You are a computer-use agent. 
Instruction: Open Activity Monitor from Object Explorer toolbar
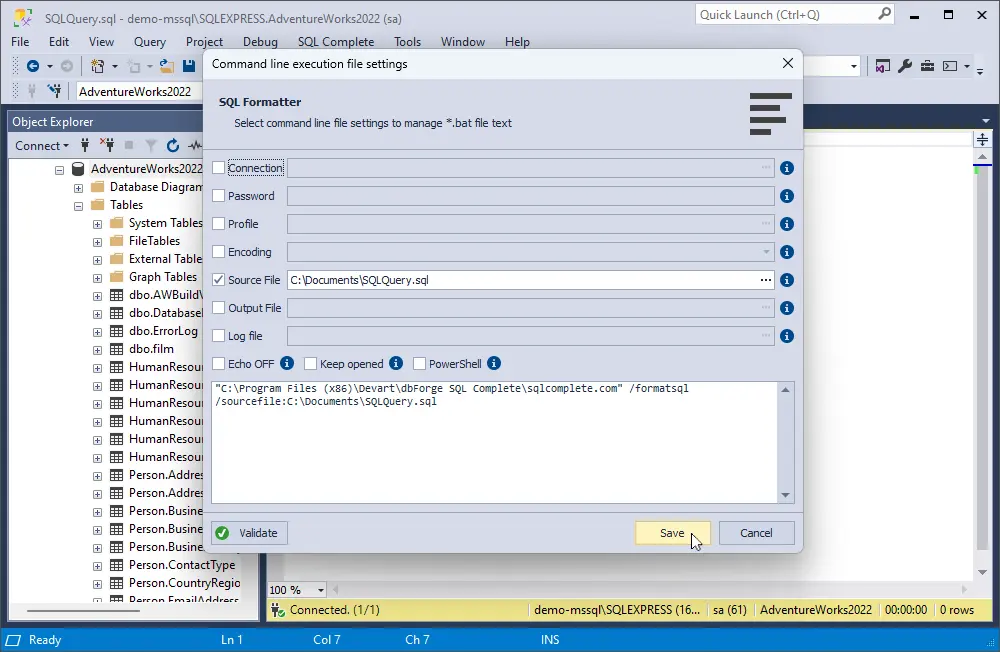coord(195,145)
